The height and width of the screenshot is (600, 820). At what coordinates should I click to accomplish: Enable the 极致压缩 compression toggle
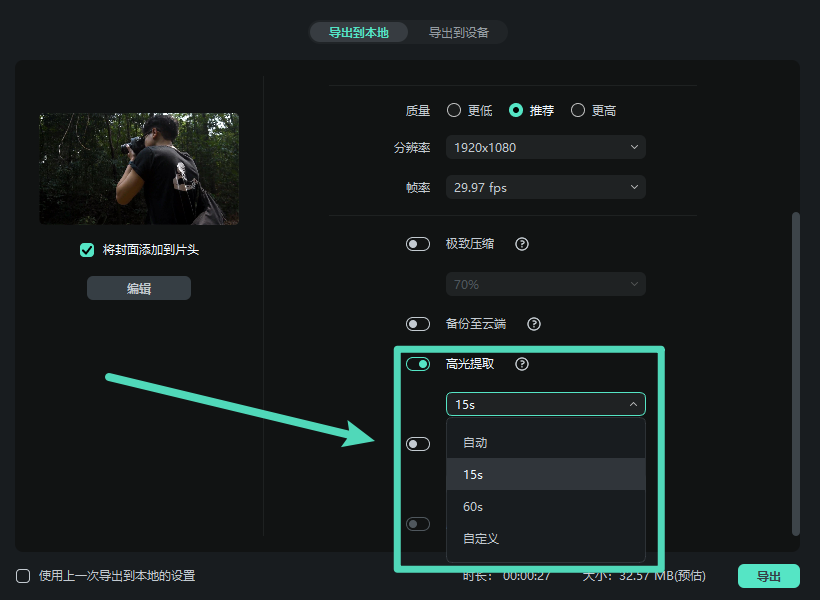pos(417,243)
